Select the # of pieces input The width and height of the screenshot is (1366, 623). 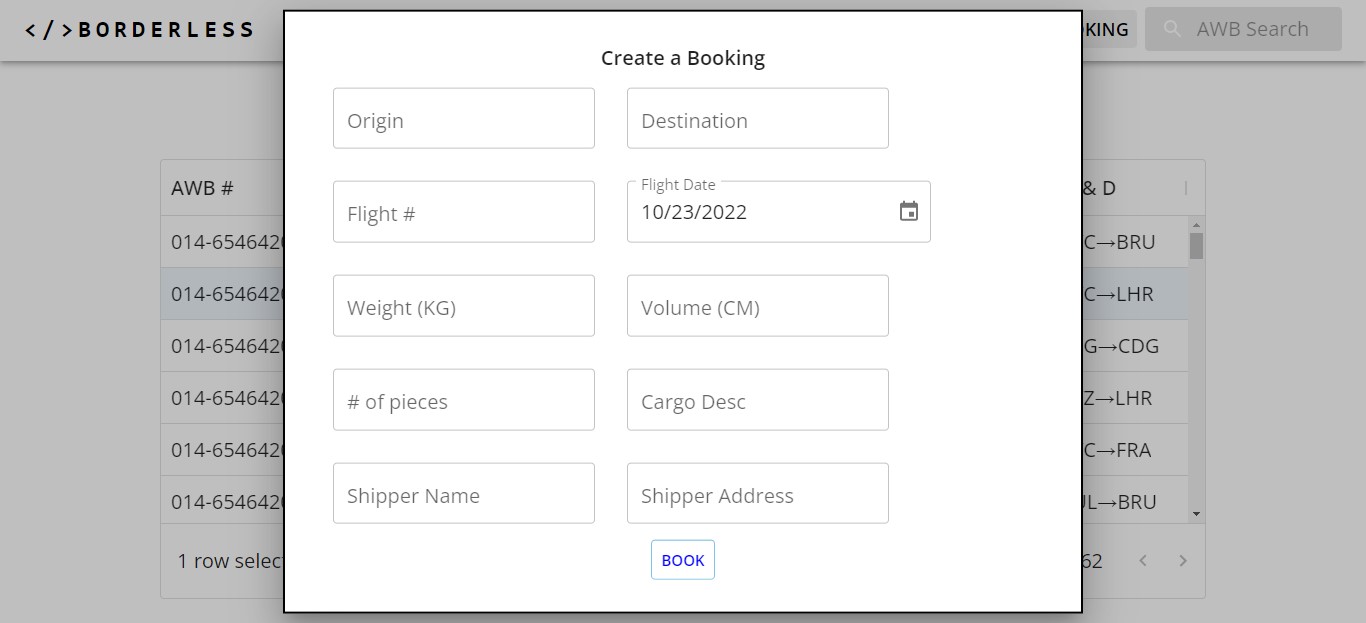click(463, 400)
